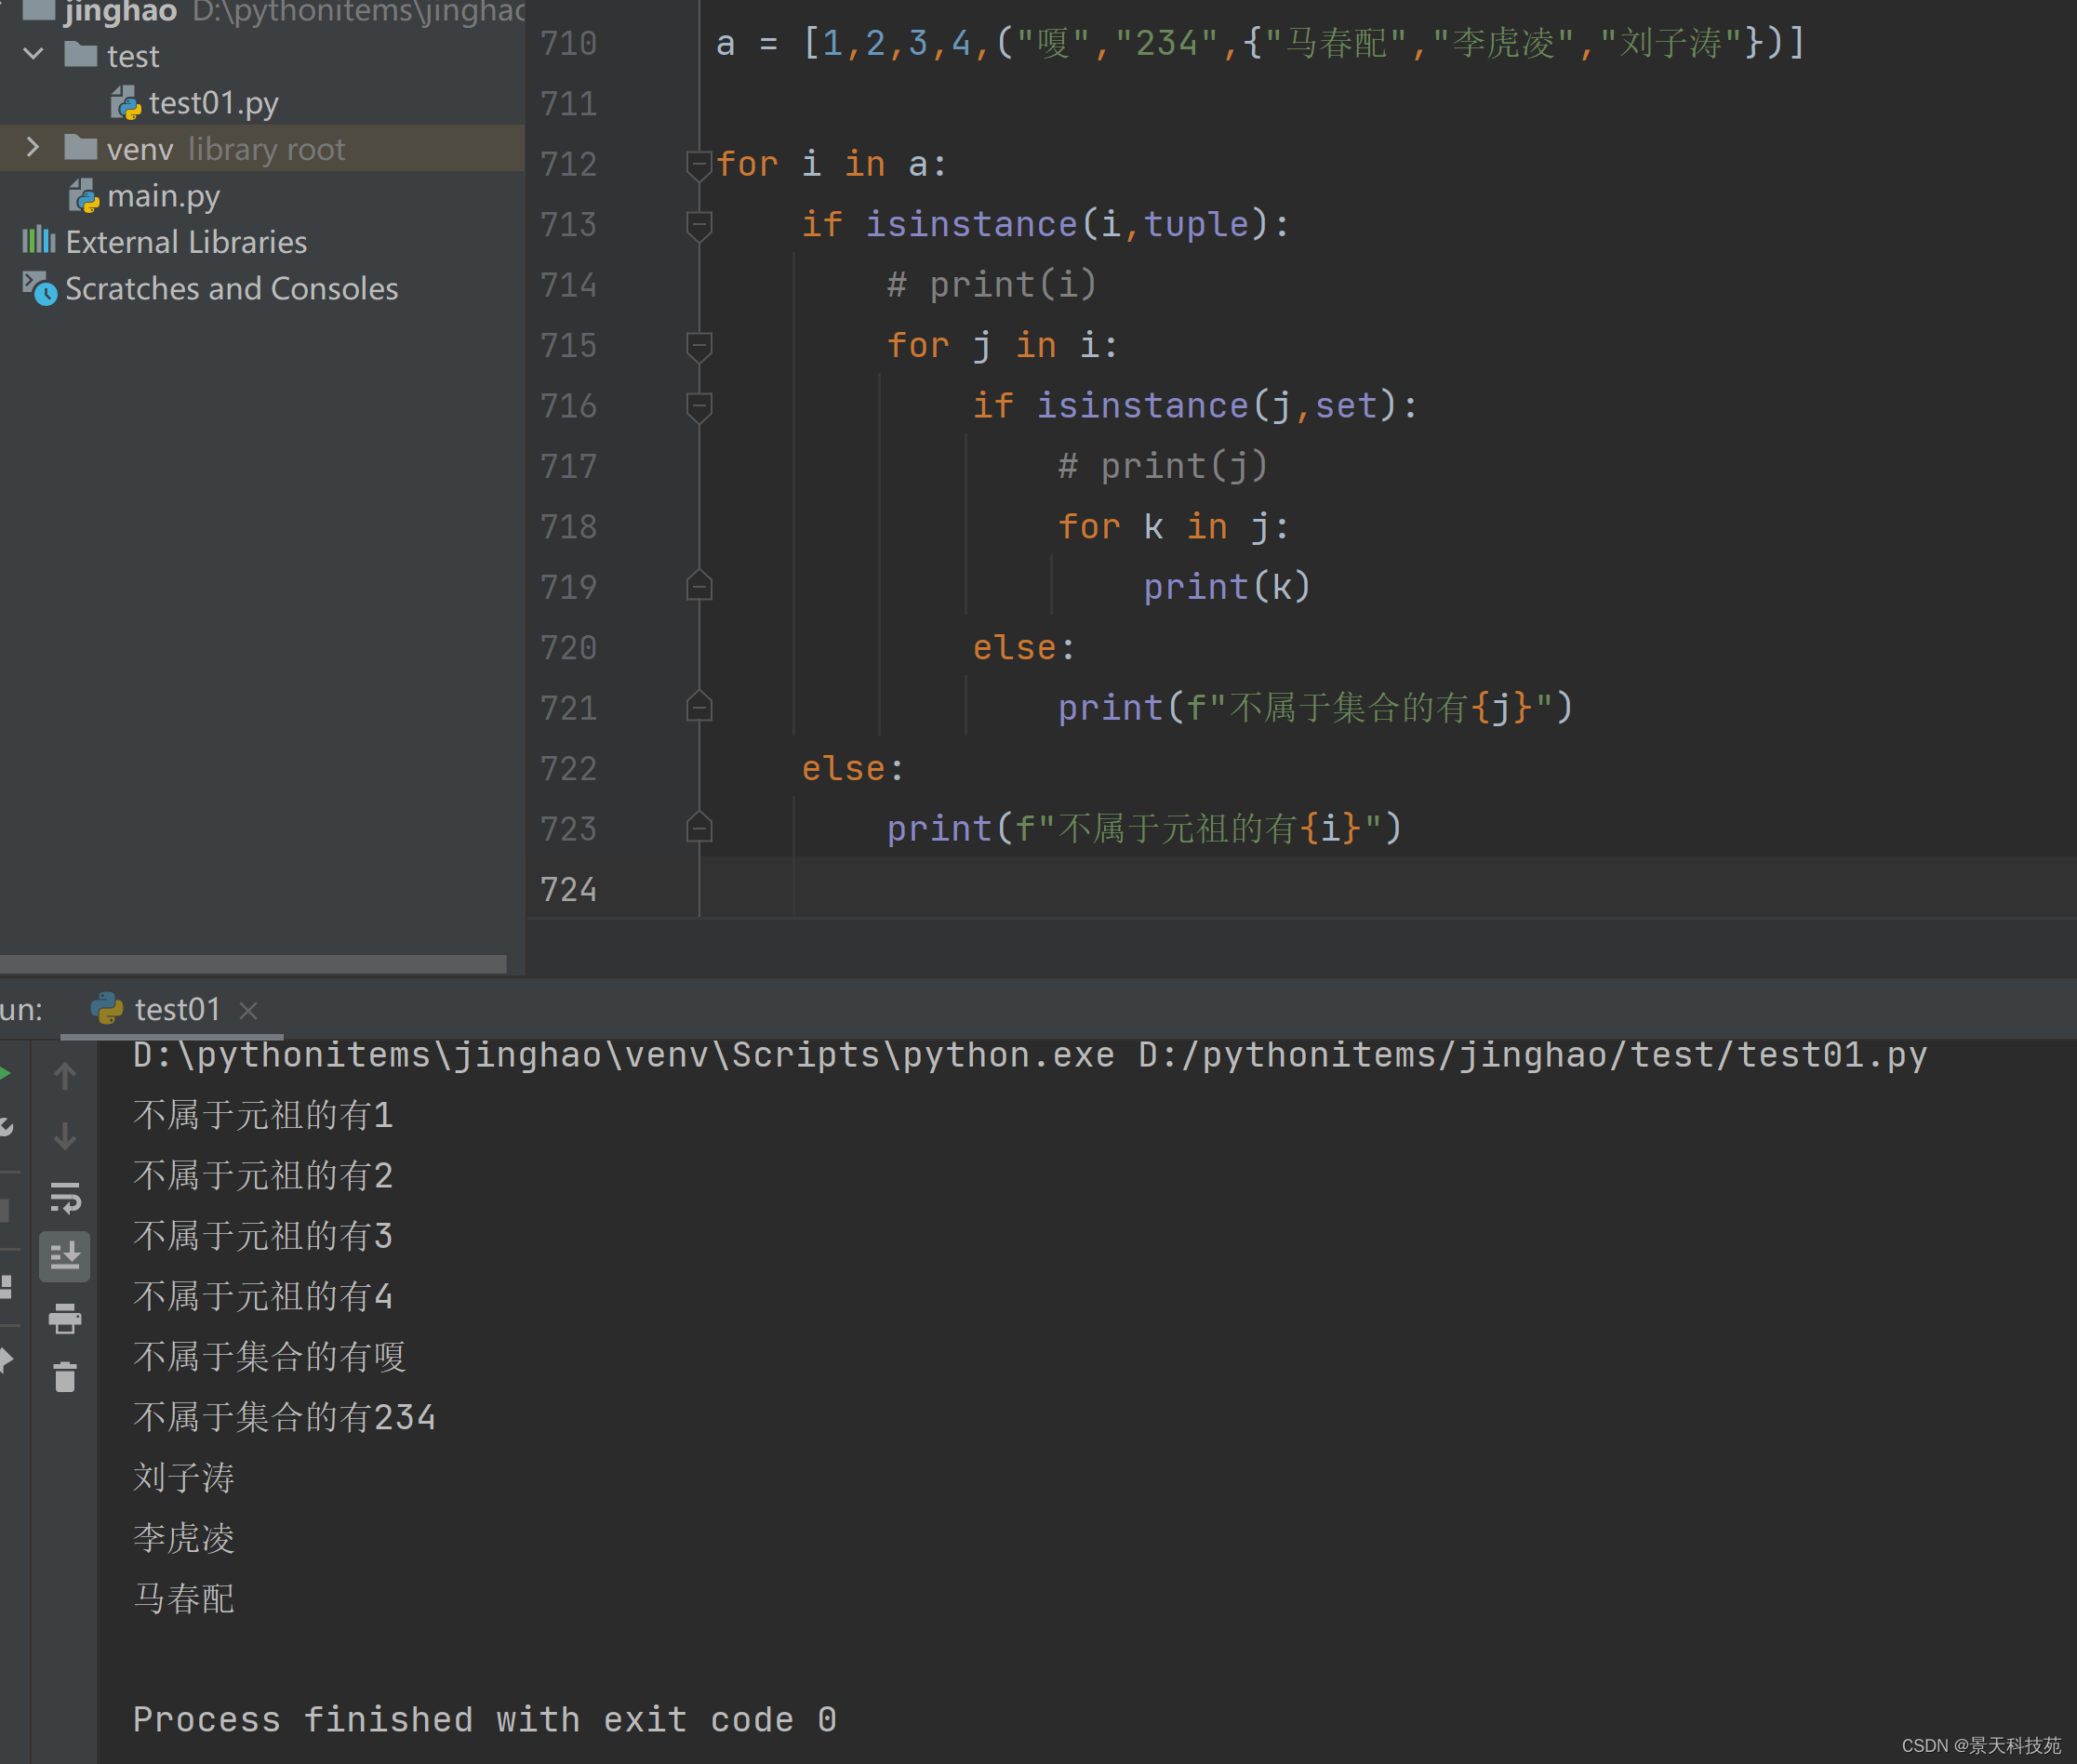Fold the 'for i in a' block

pos(699,163)
